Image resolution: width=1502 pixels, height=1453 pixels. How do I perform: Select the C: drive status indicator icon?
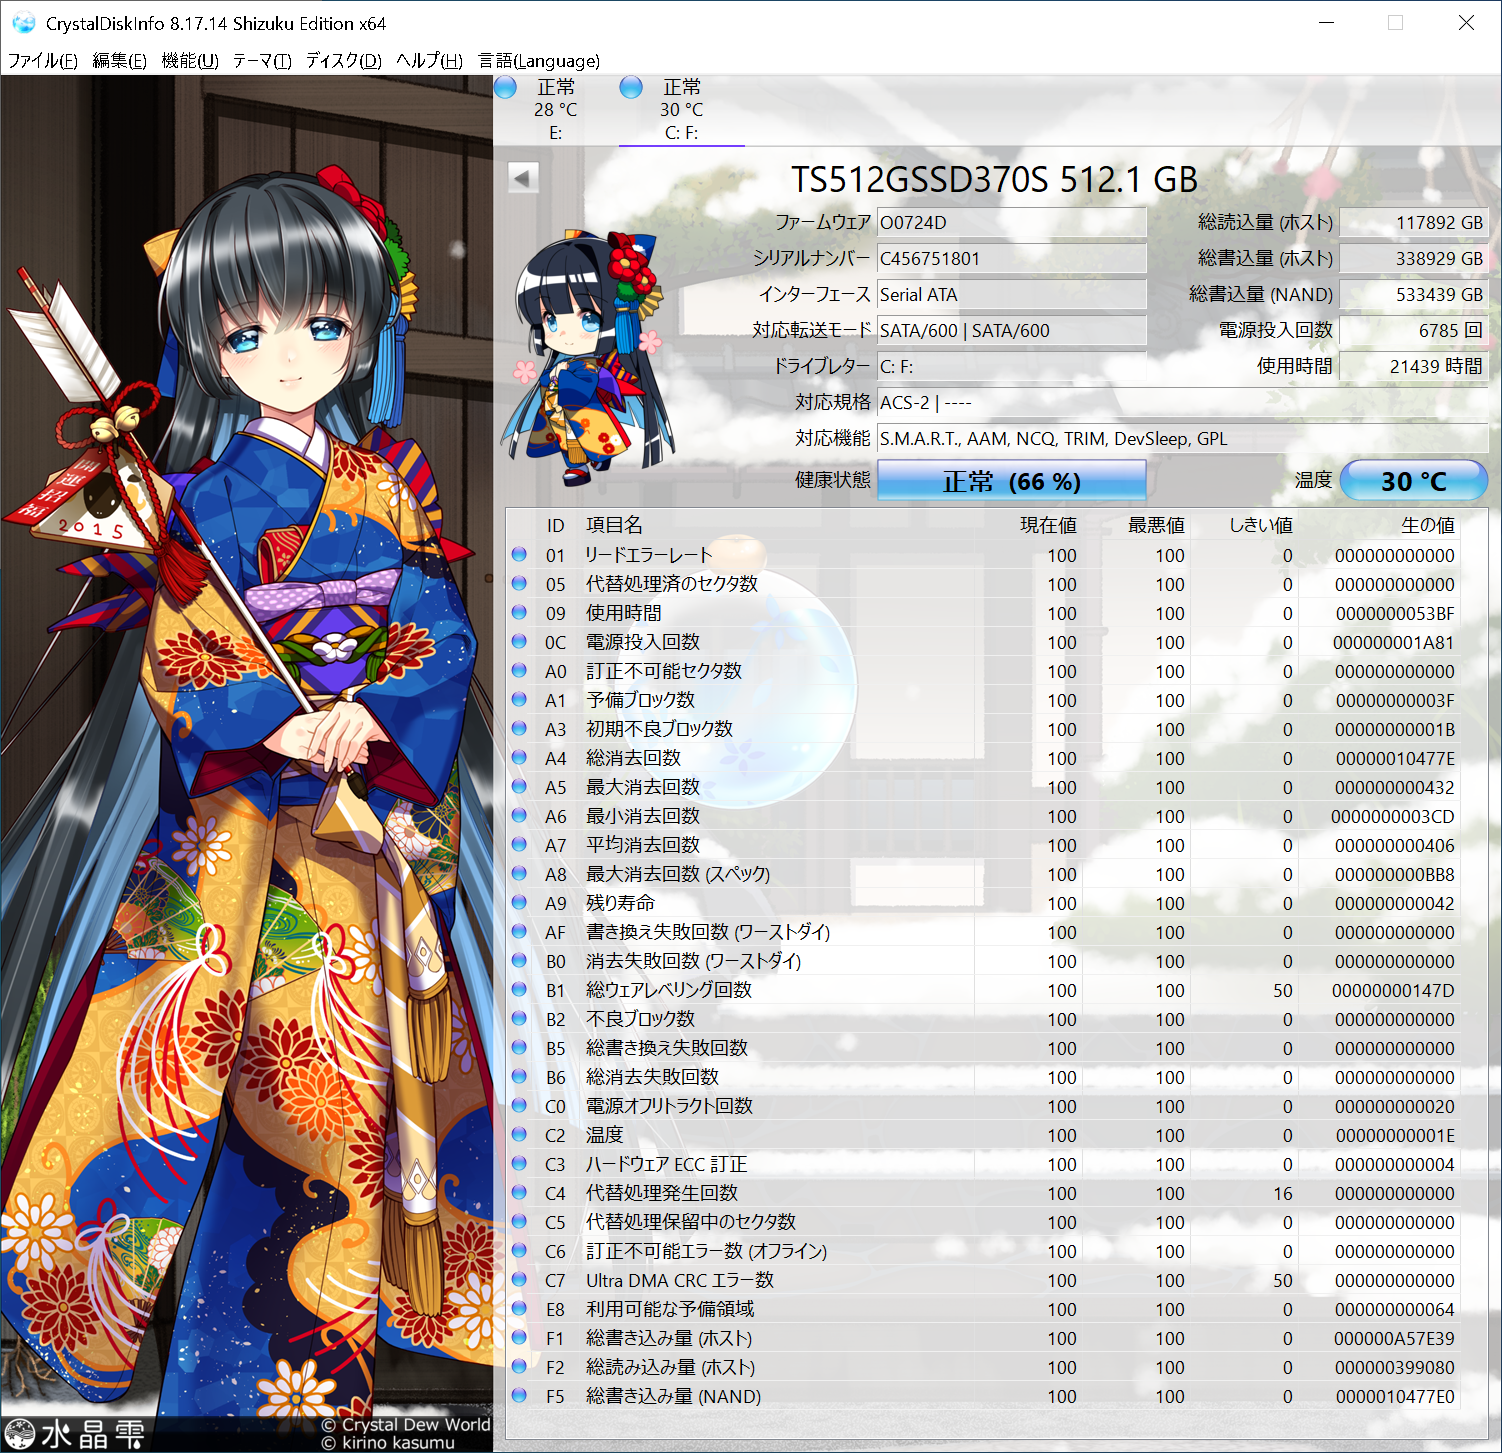(x=631, y=88)
